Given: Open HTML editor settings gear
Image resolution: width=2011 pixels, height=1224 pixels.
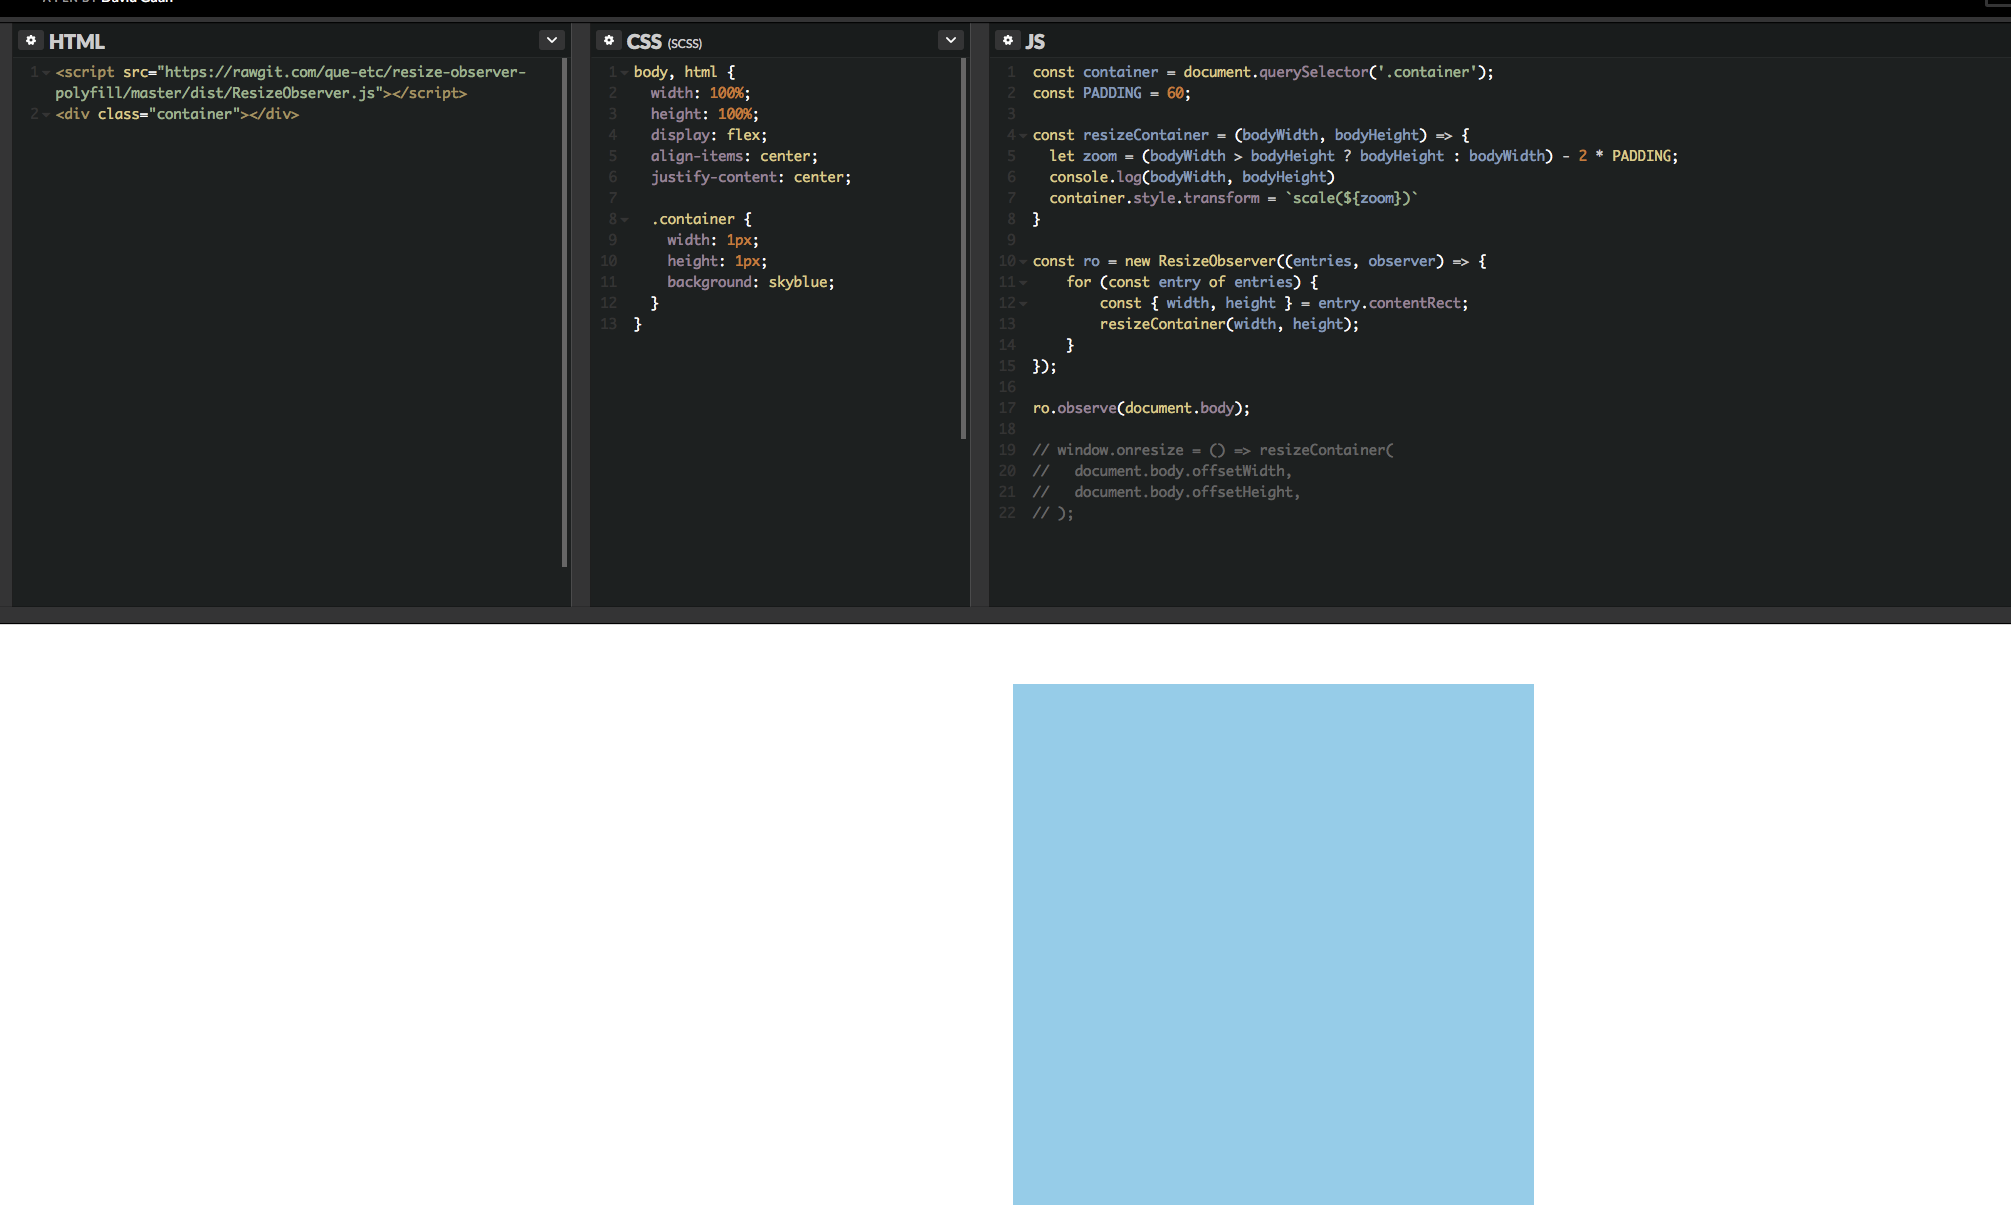Looking at the screenshot, I should [31, 40].
